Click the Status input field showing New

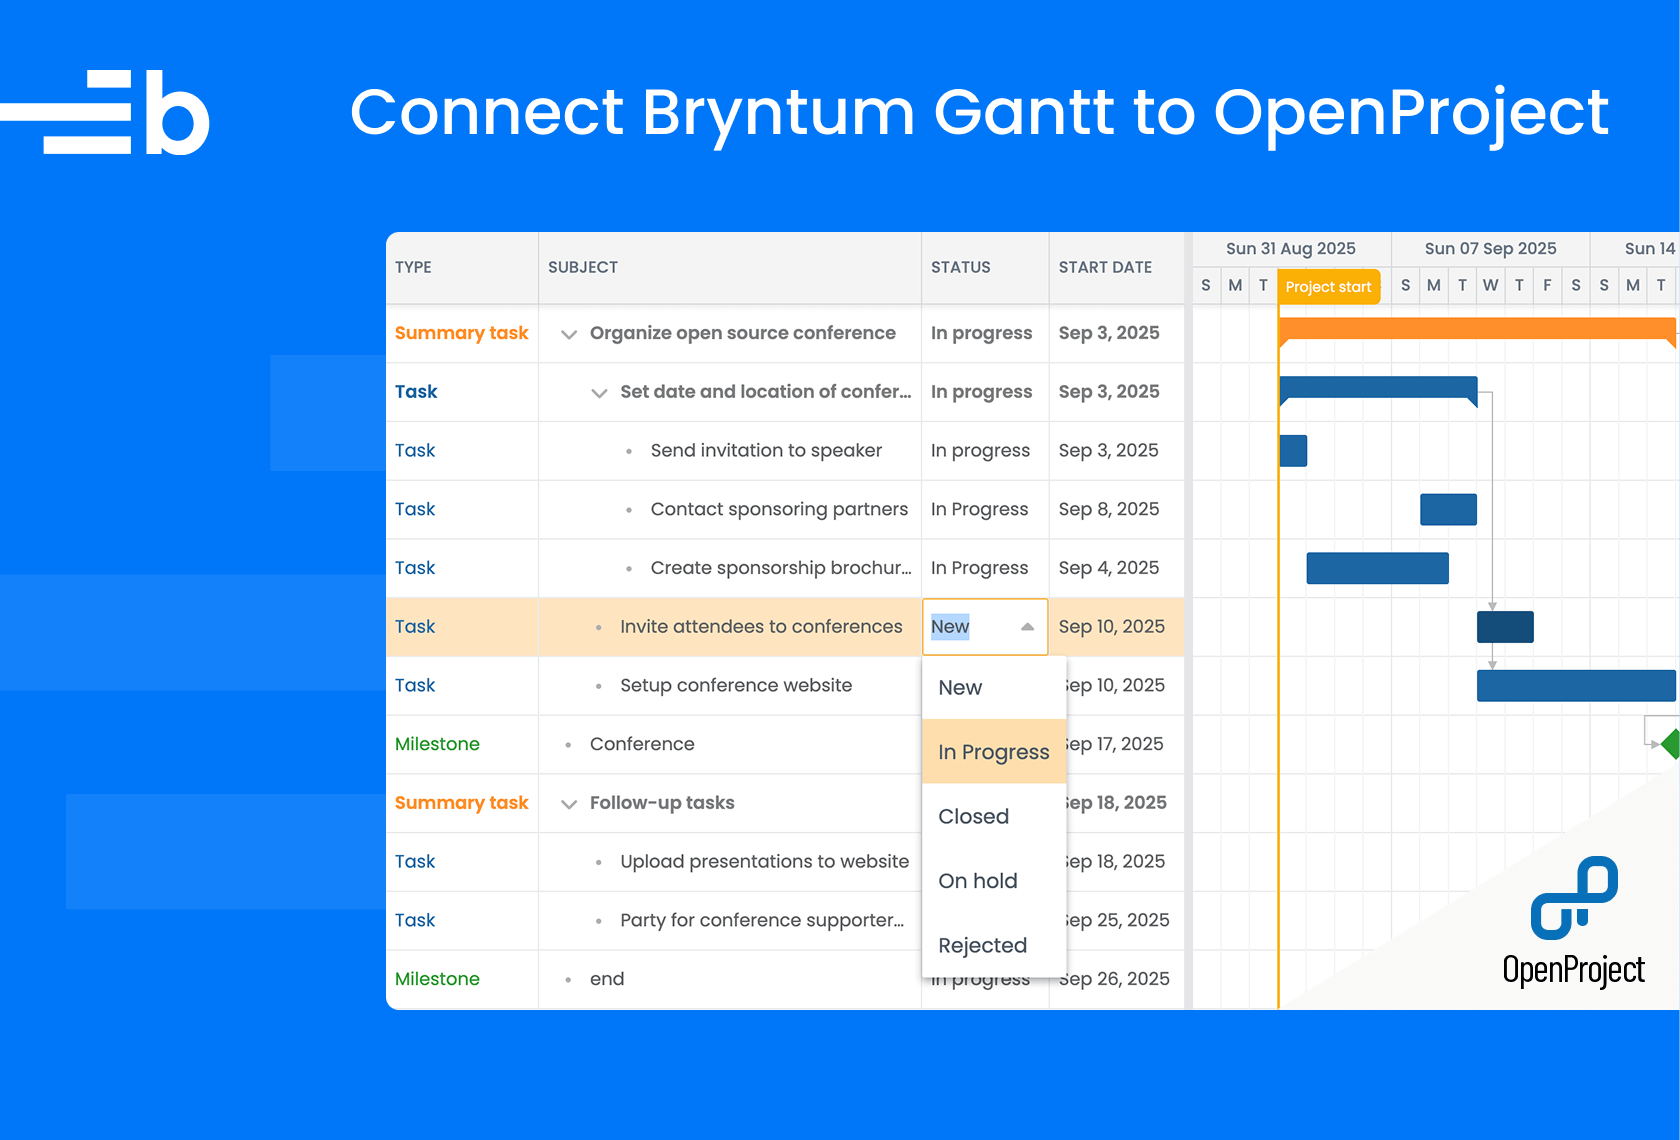coord(965,627)
